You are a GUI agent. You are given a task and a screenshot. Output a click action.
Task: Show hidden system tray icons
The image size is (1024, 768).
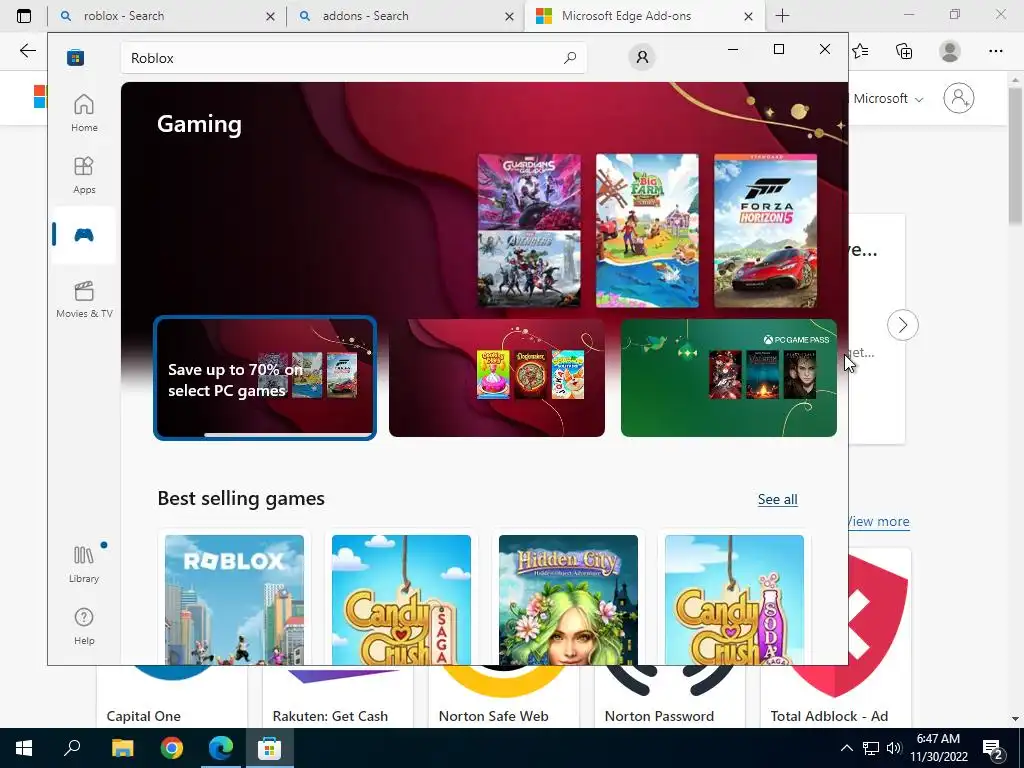[x=846, y=748]
